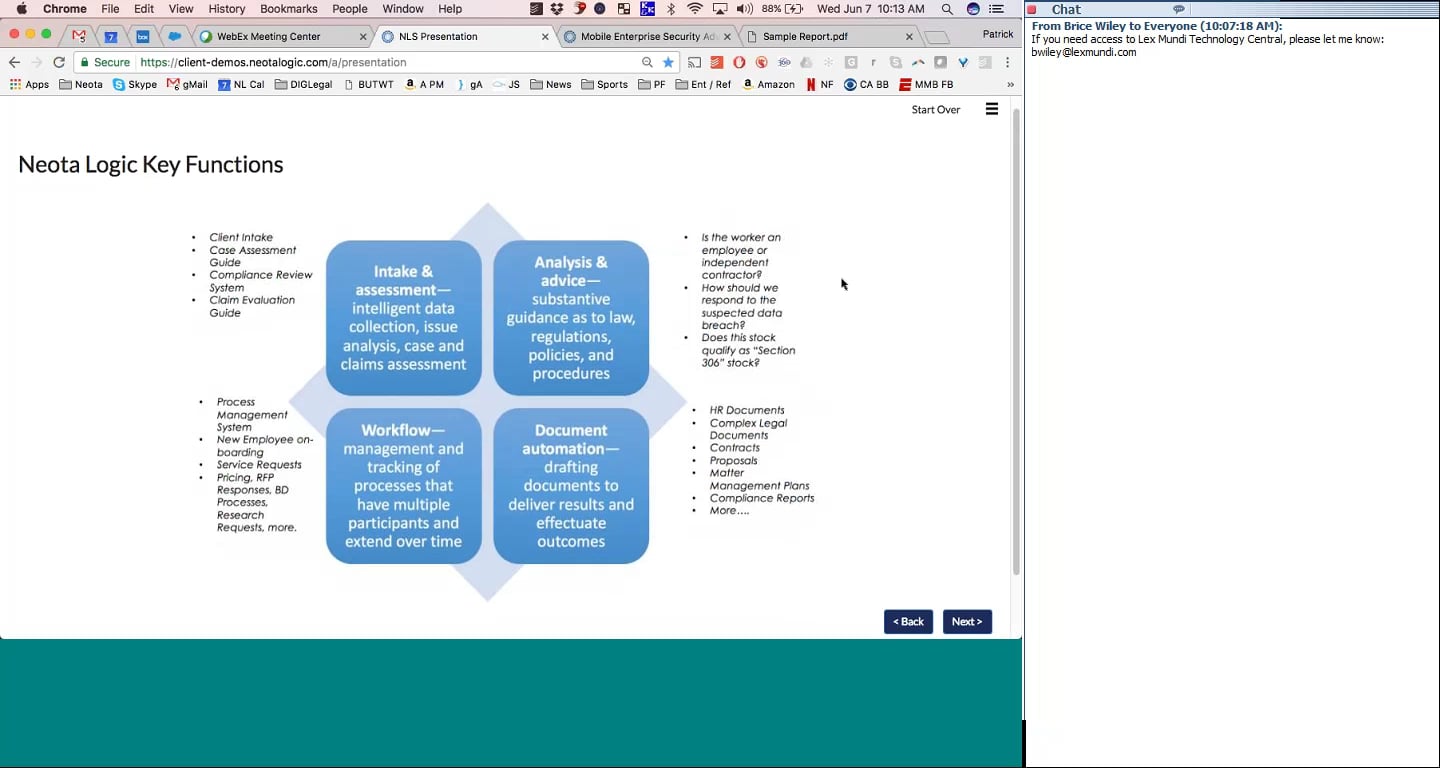Image resolution: width=1440 pixels, height=768 pixels.
Task: Click the Dropbox icon in the menu bar
Action: tap(557, 9)
